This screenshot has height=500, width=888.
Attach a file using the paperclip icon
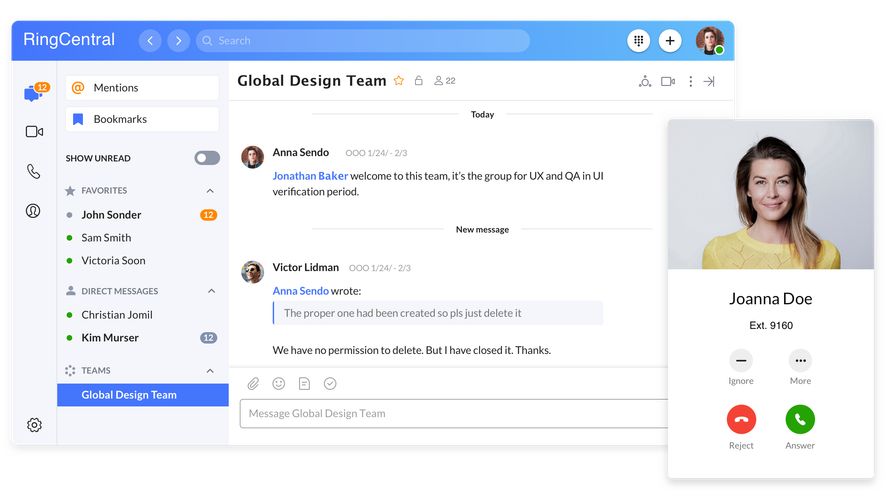(x=254, y=383)
